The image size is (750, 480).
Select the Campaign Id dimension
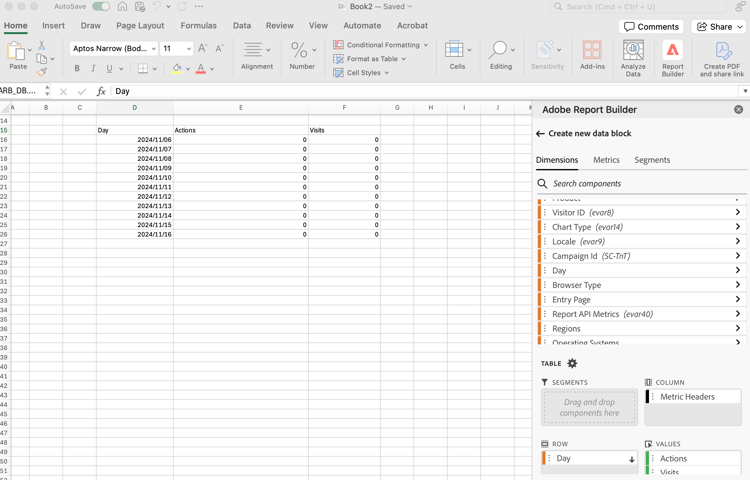(641, 256)
